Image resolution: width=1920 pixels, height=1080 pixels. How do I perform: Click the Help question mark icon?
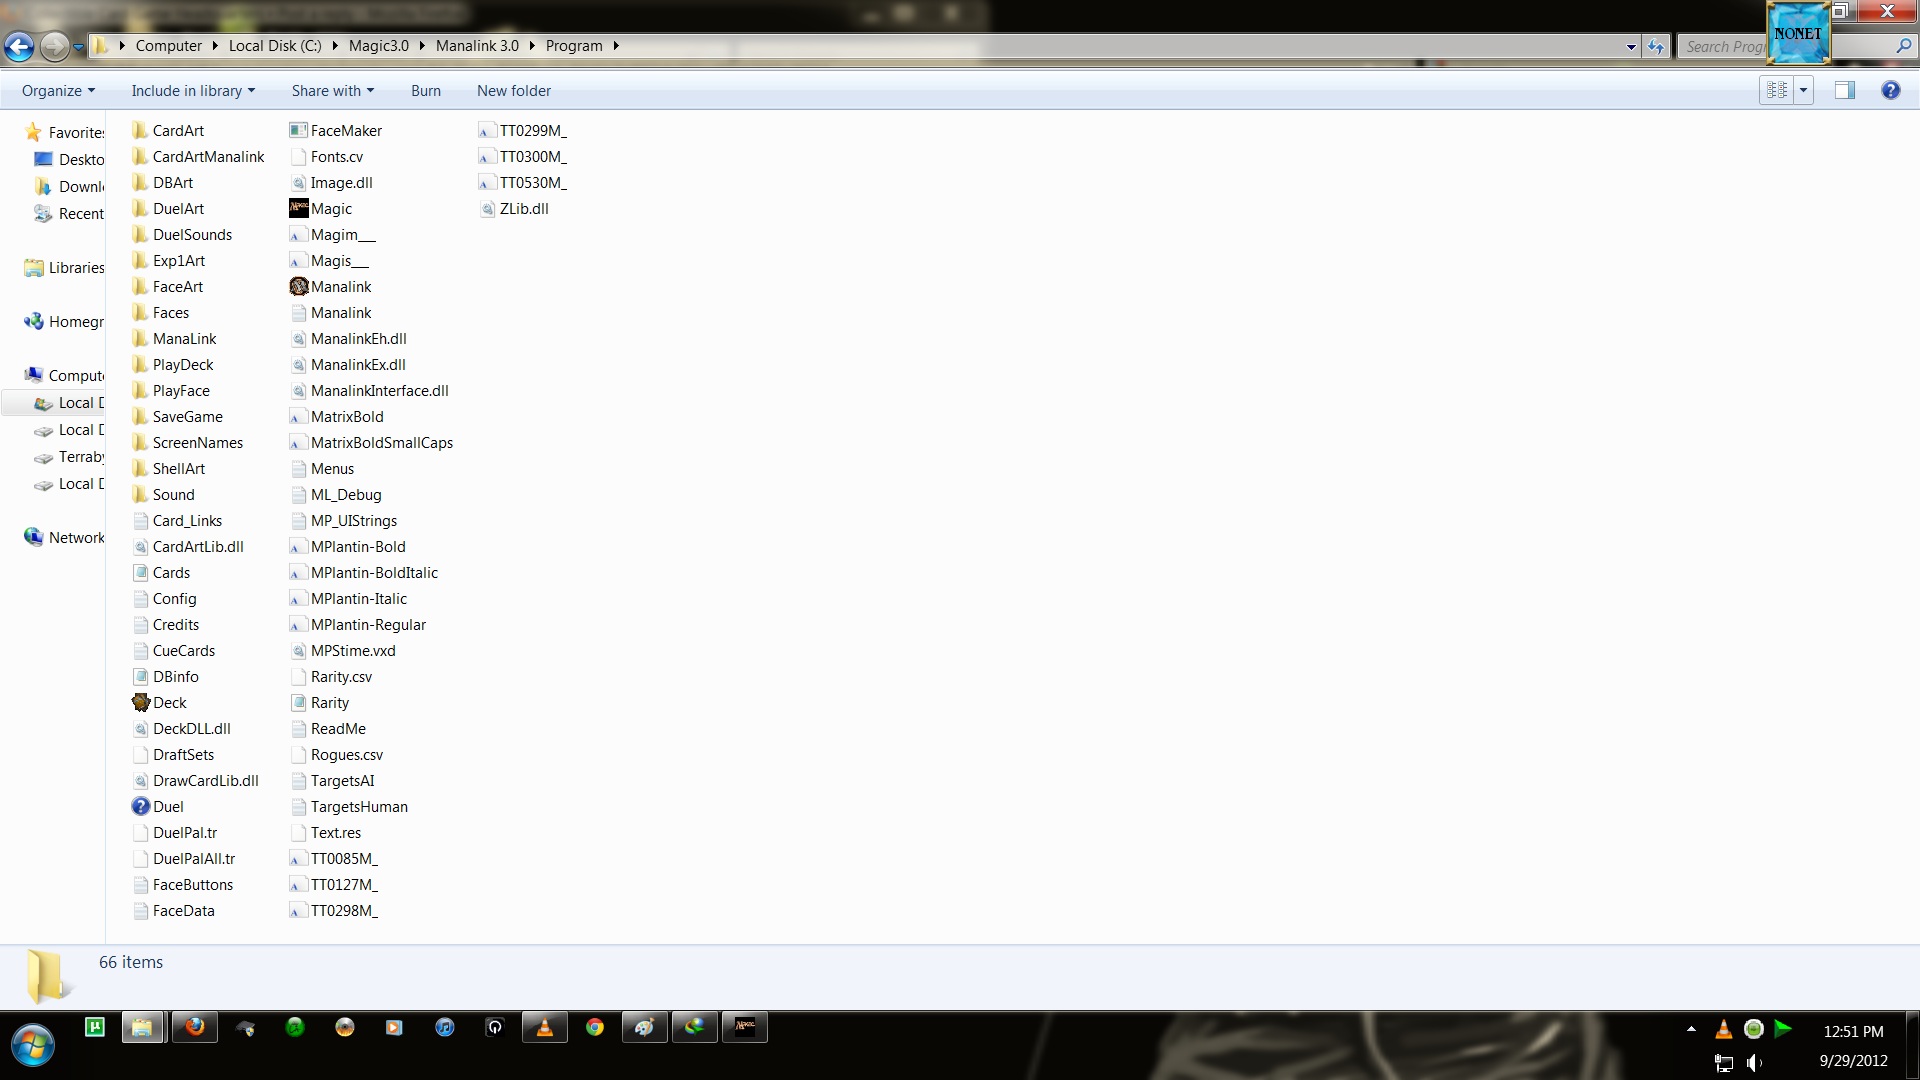[1890, 91]
